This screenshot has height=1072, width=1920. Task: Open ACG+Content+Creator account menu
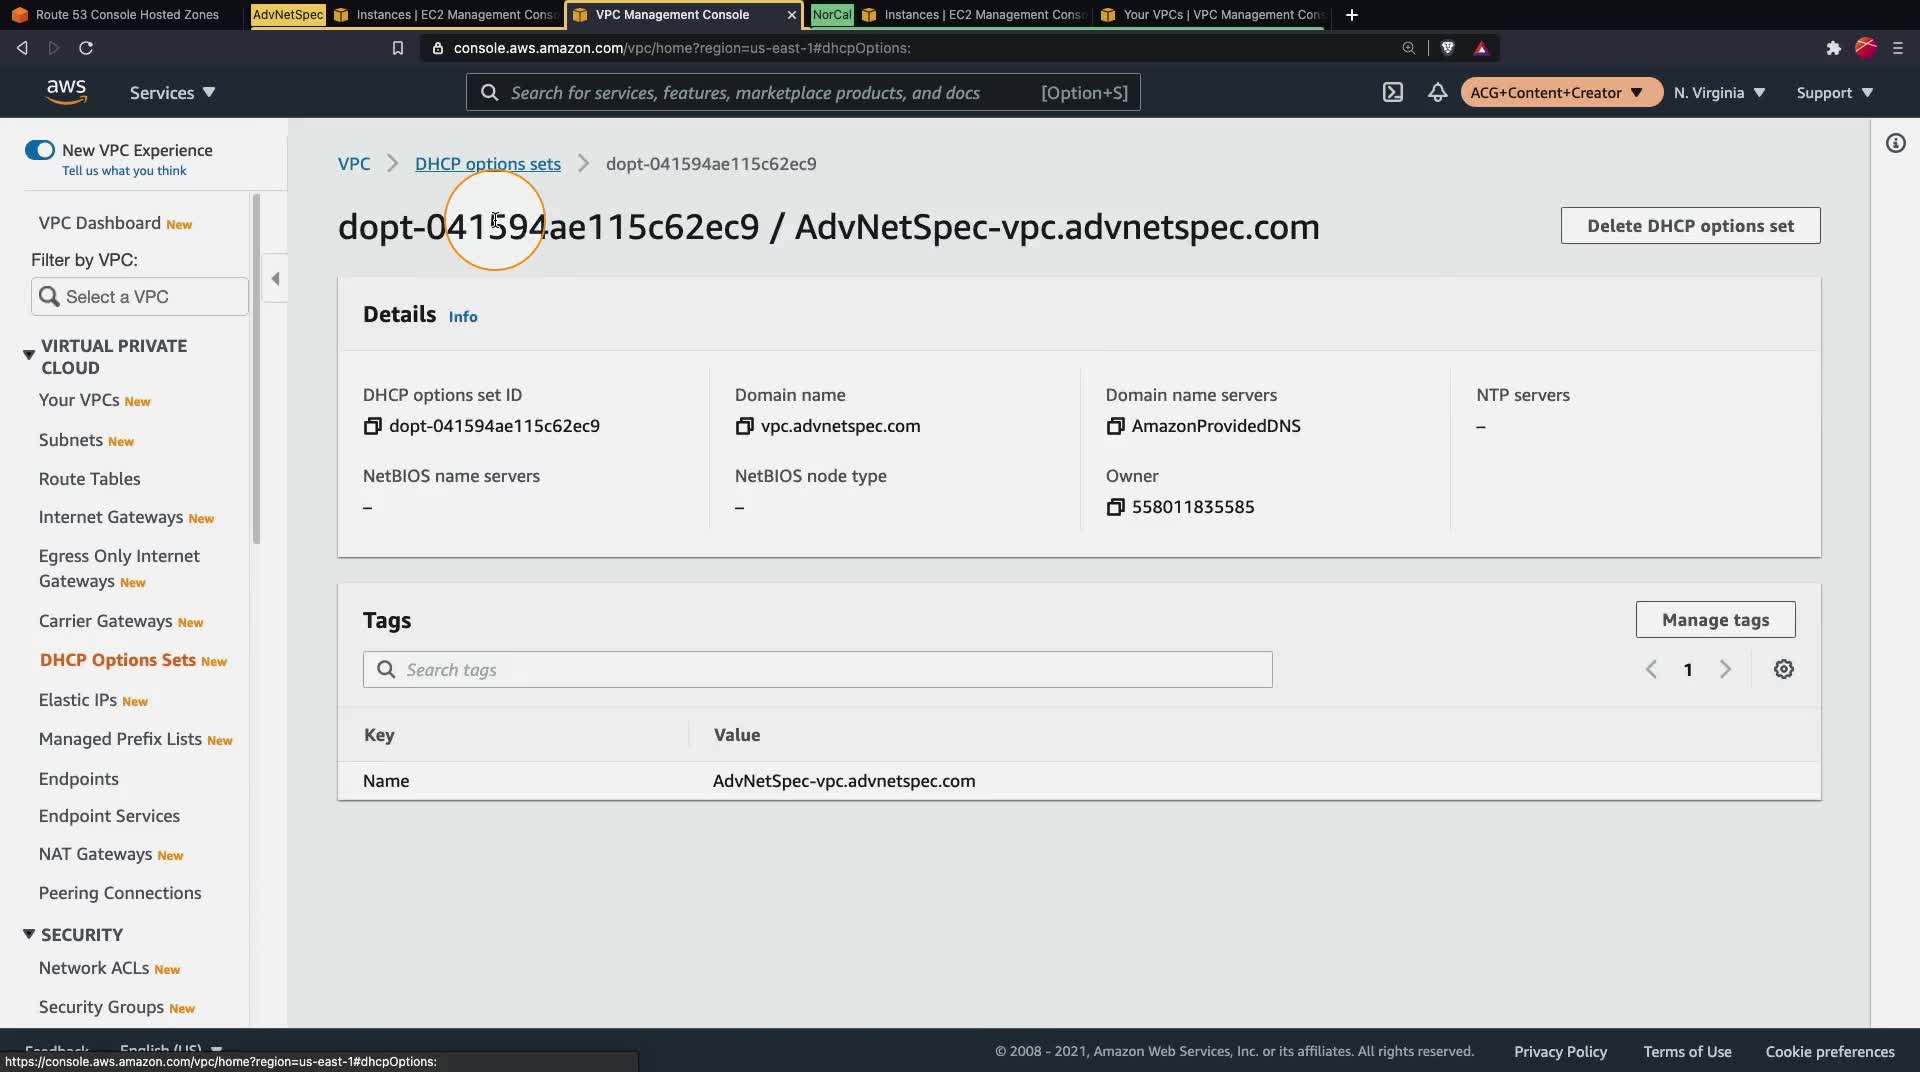tap(1560, 92)
